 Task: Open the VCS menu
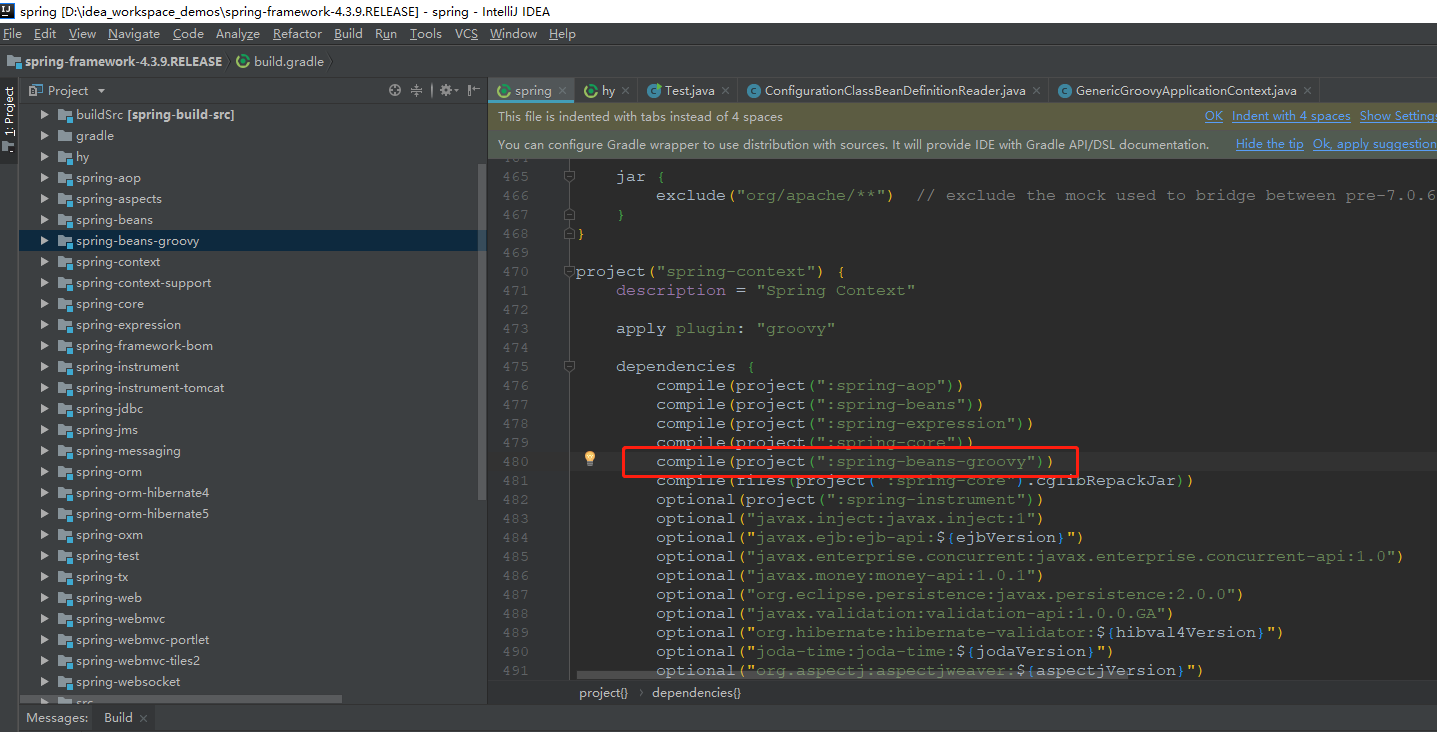click(466, 34)
